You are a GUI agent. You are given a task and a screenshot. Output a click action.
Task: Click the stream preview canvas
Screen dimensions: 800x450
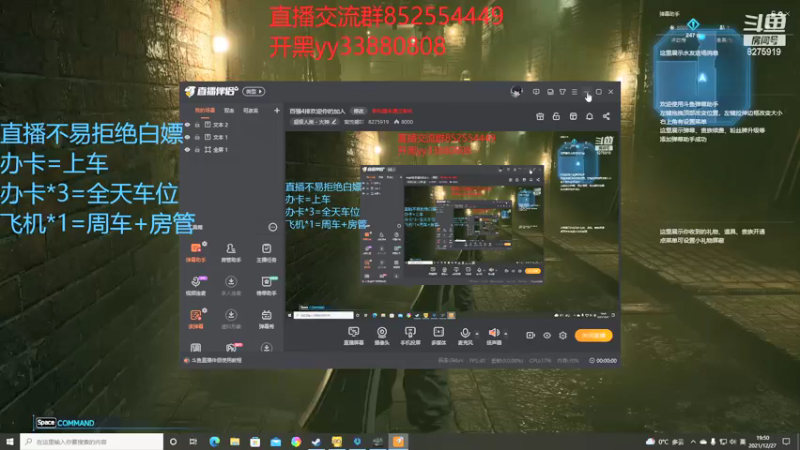point(452,225)
